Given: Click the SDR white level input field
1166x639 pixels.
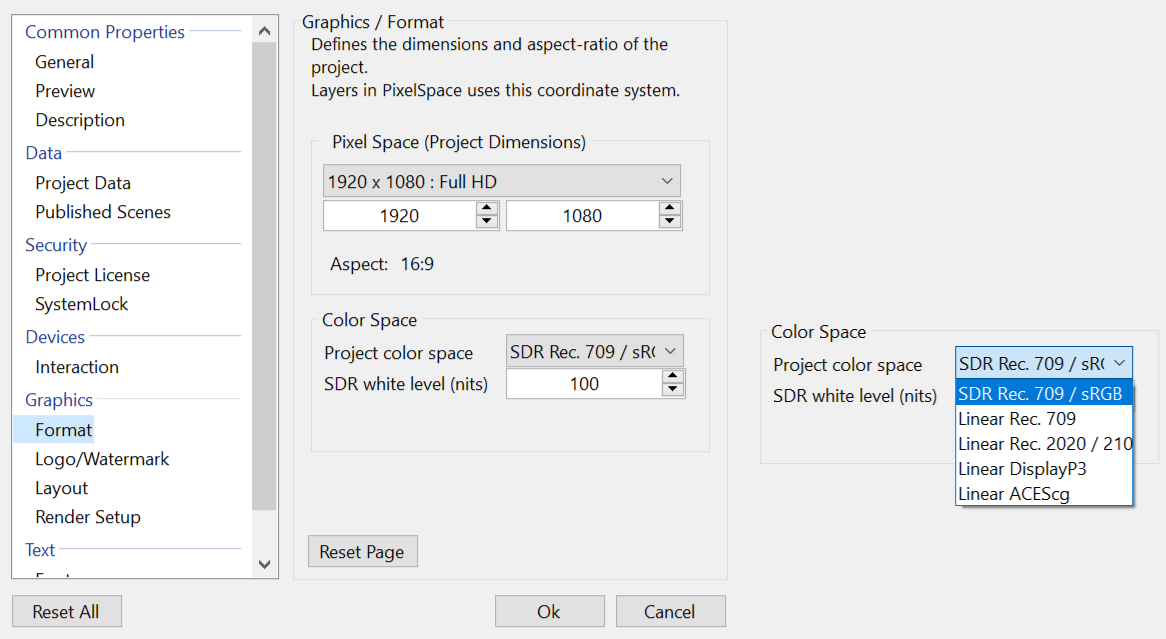Looking at the screenshot, I should click(584, 384).
